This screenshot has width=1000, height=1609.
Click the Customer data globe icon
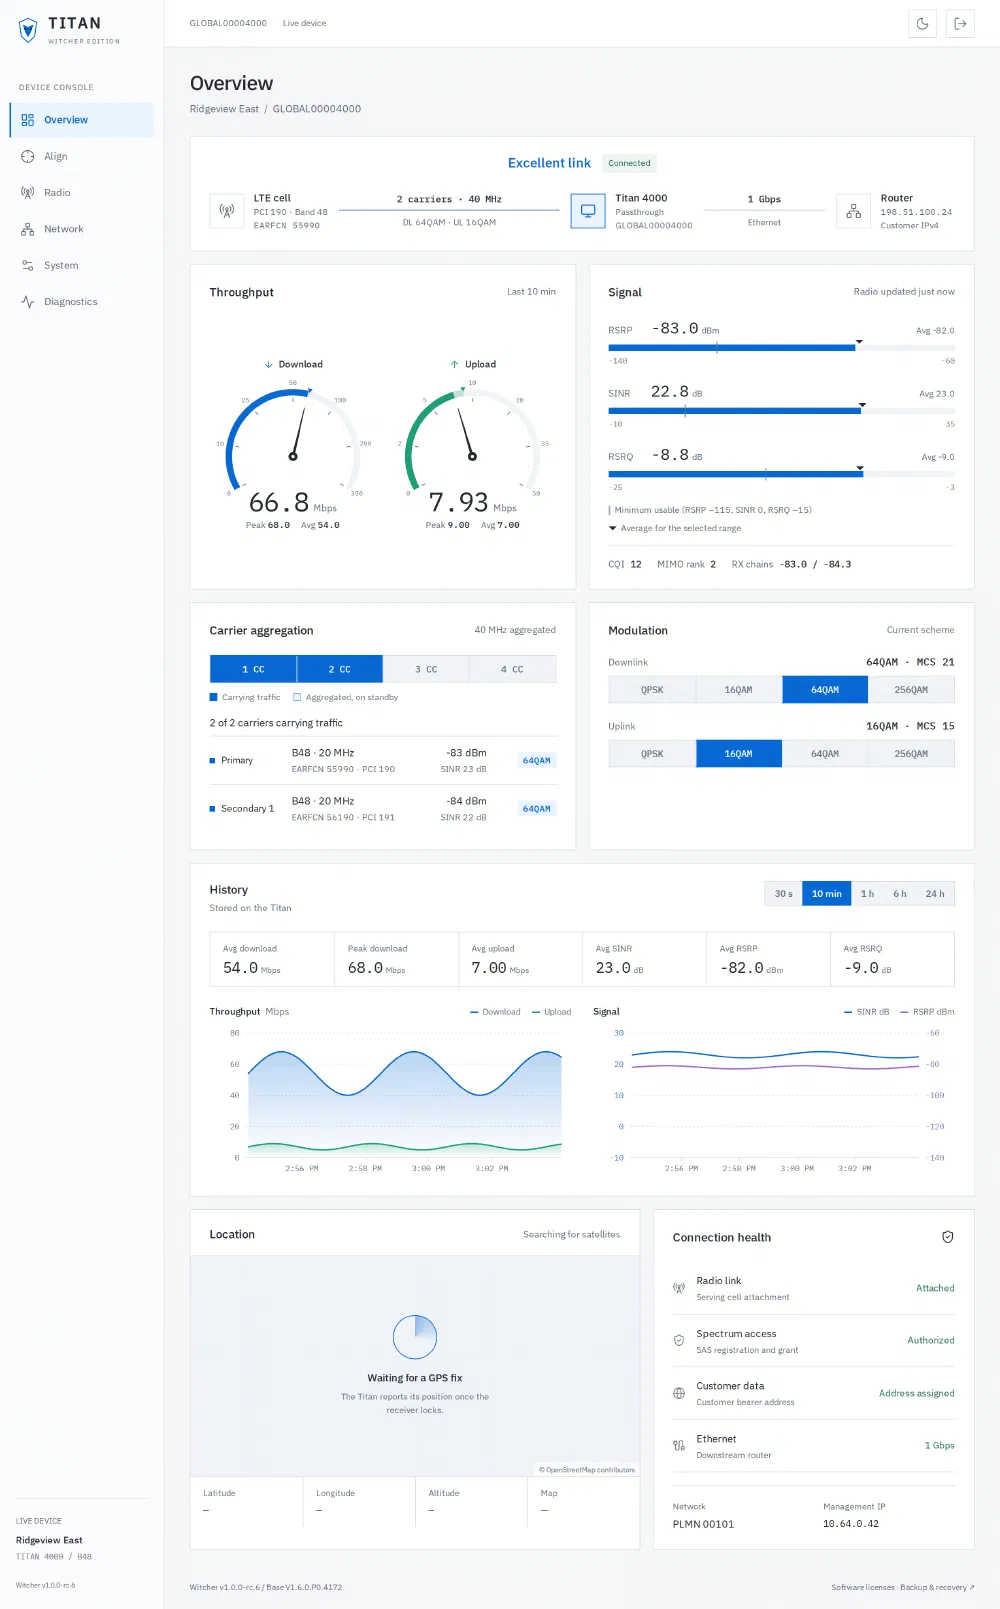pyautogui.click(x=679, y=1393)
